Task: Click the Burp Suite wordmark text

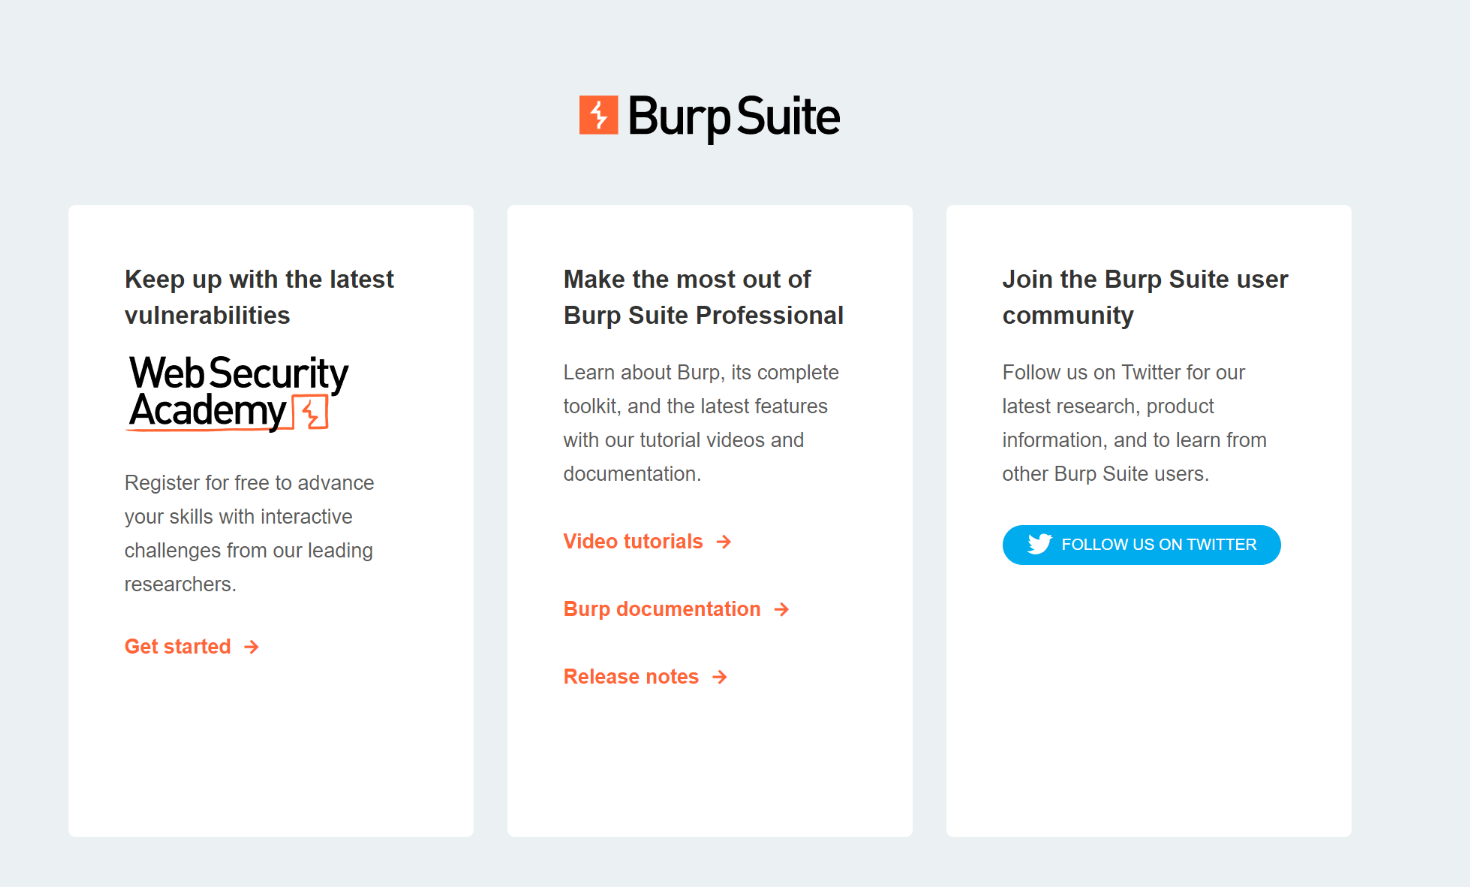Action: (734, 118)
